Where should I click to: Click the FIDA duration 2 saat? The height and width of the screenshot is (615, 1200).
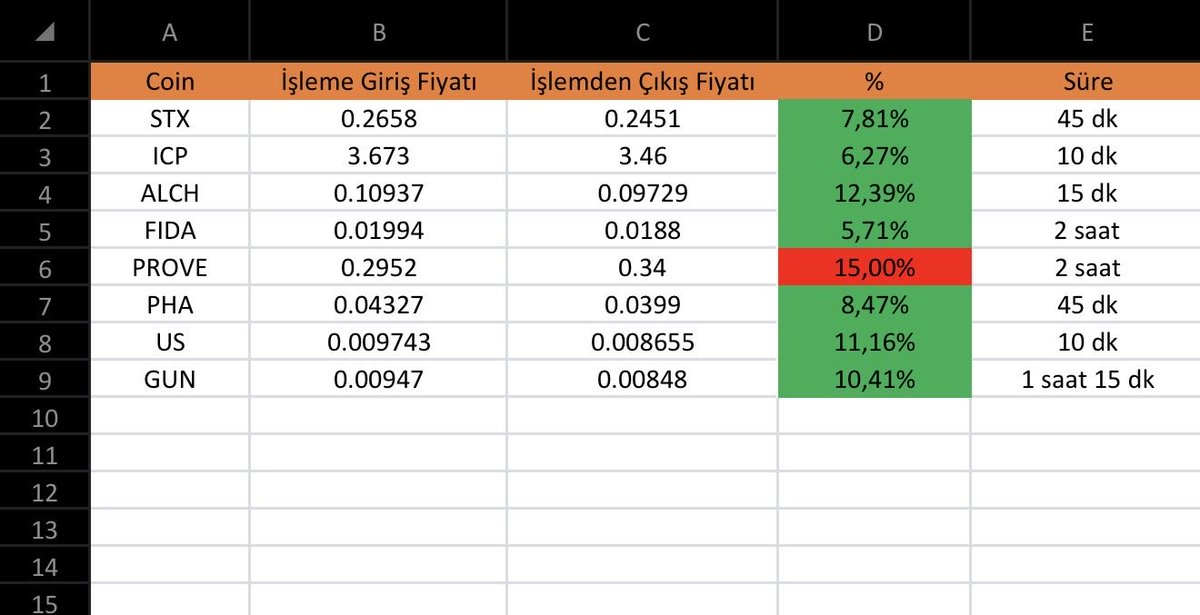point(1086,230)
